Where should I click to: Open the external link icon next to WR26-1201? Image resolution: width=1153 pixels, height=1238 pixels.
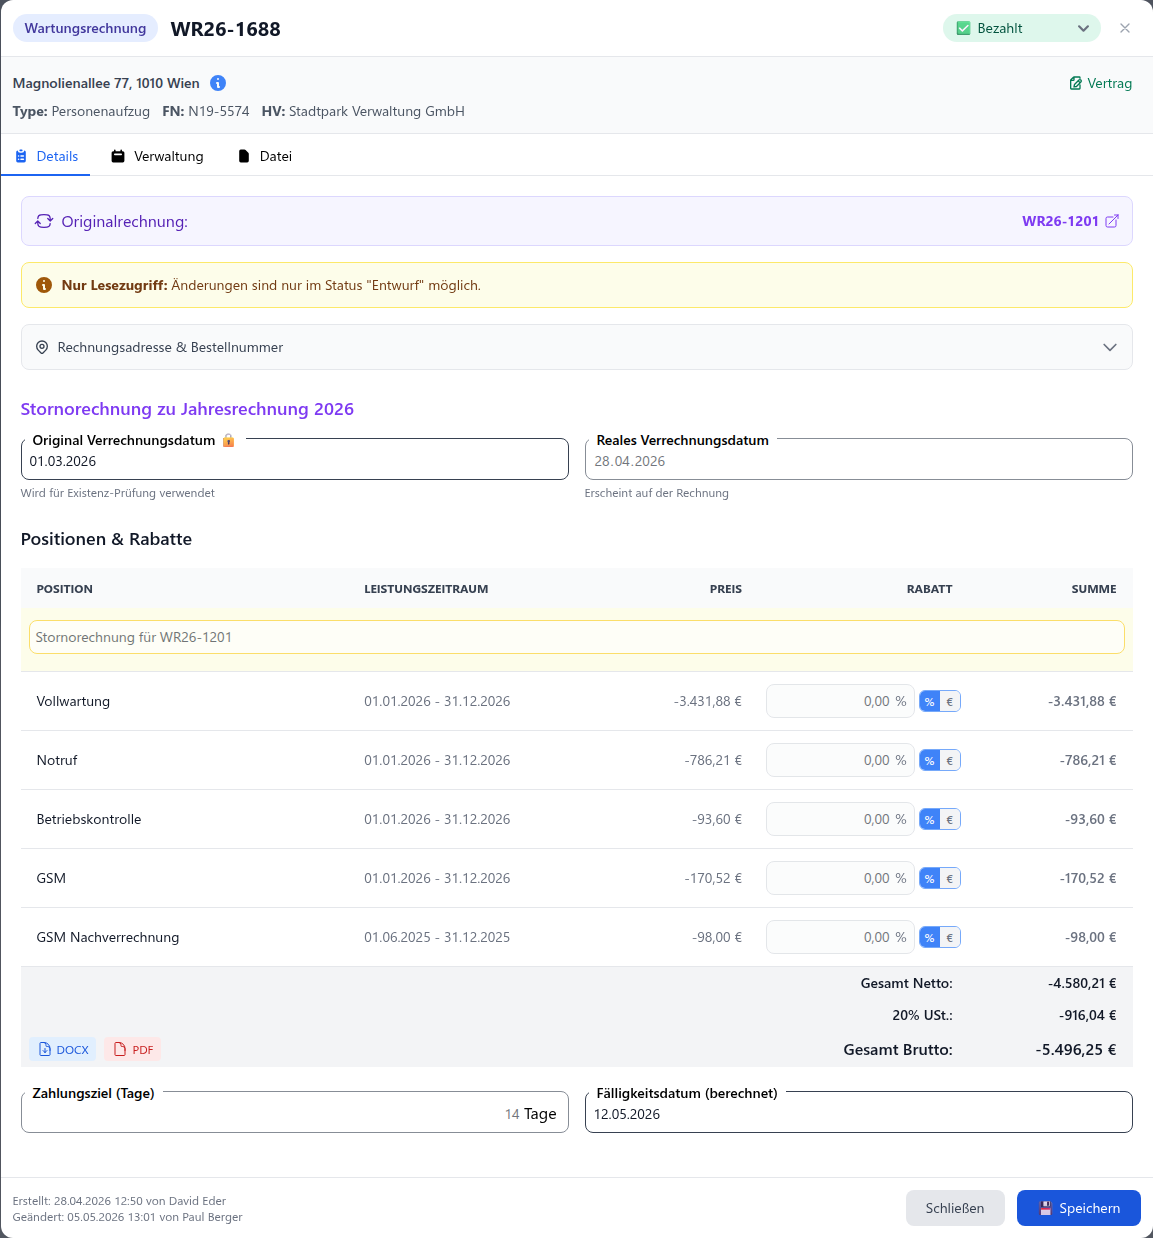click(1112, 221)
